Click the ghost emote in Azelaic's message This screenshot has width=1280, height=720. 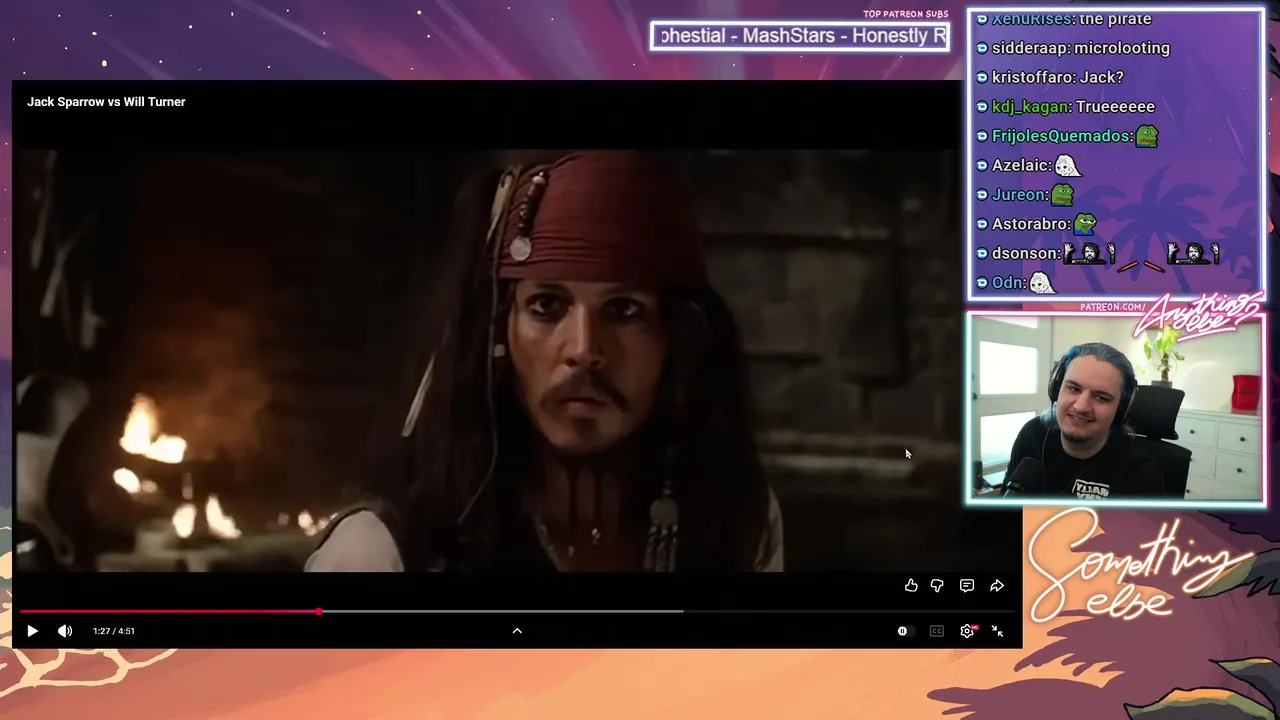click(1068, 165)
